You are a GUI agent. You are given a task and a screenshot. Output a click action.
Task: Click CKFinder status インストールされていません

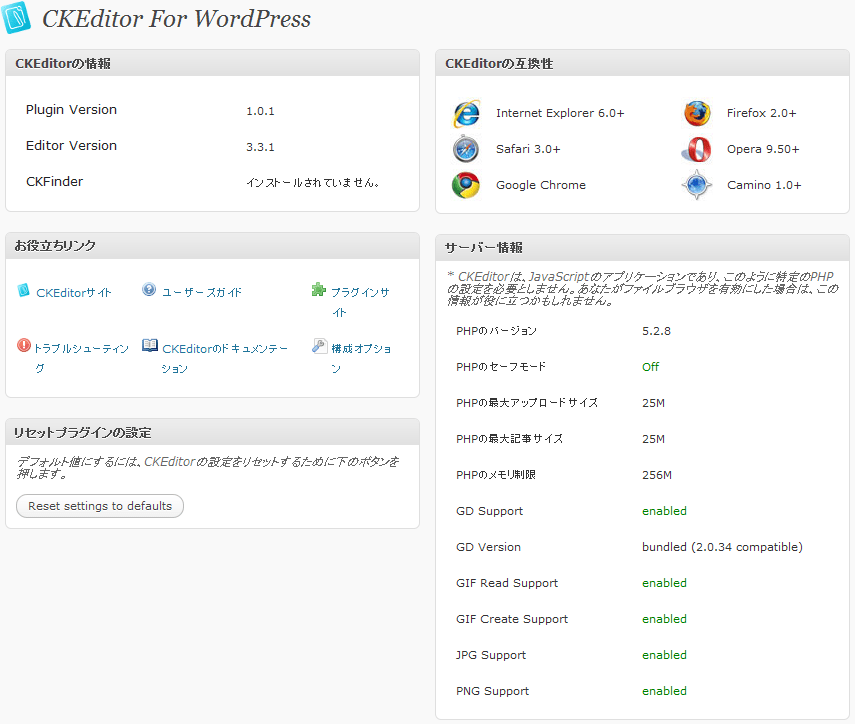point(313,183)
